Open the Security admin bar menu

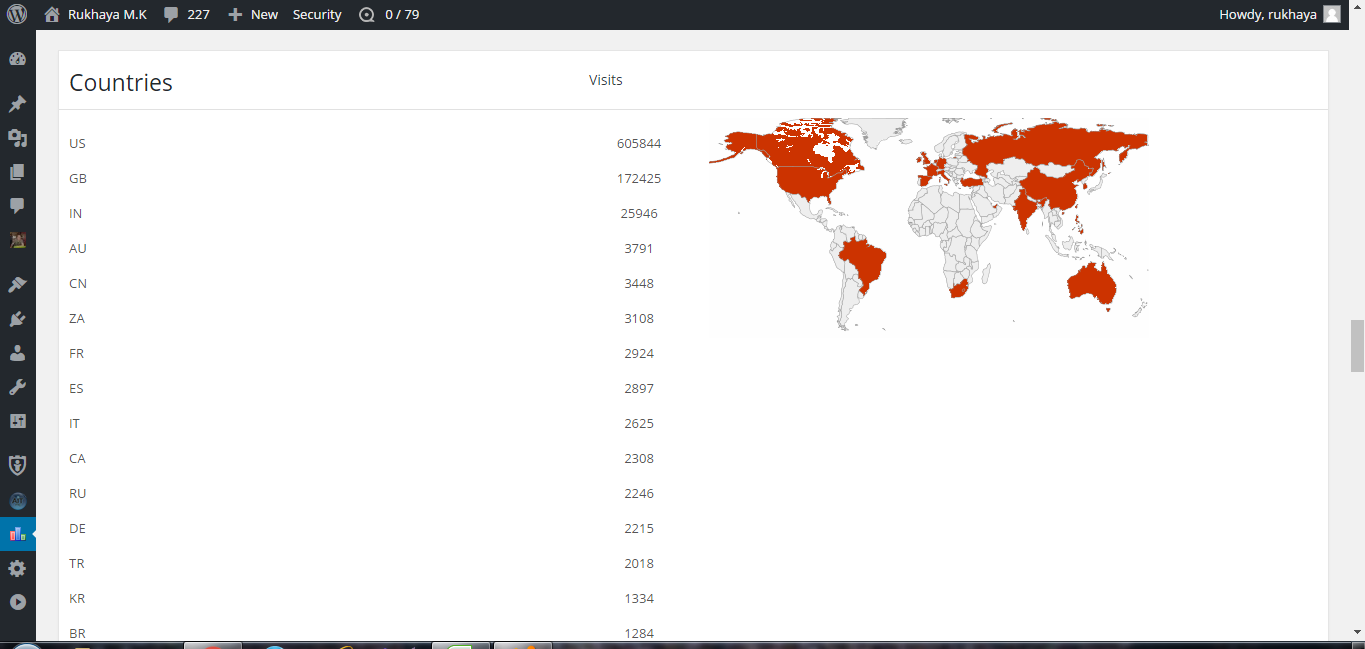coord(316,14)
